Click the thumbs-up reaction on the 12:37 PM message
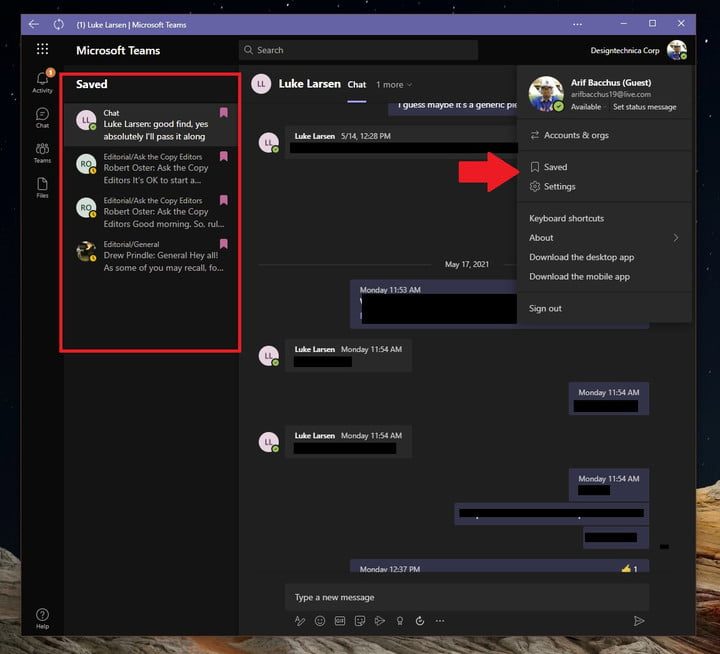The height and width of the screenshot is (654, 720). 629,569
